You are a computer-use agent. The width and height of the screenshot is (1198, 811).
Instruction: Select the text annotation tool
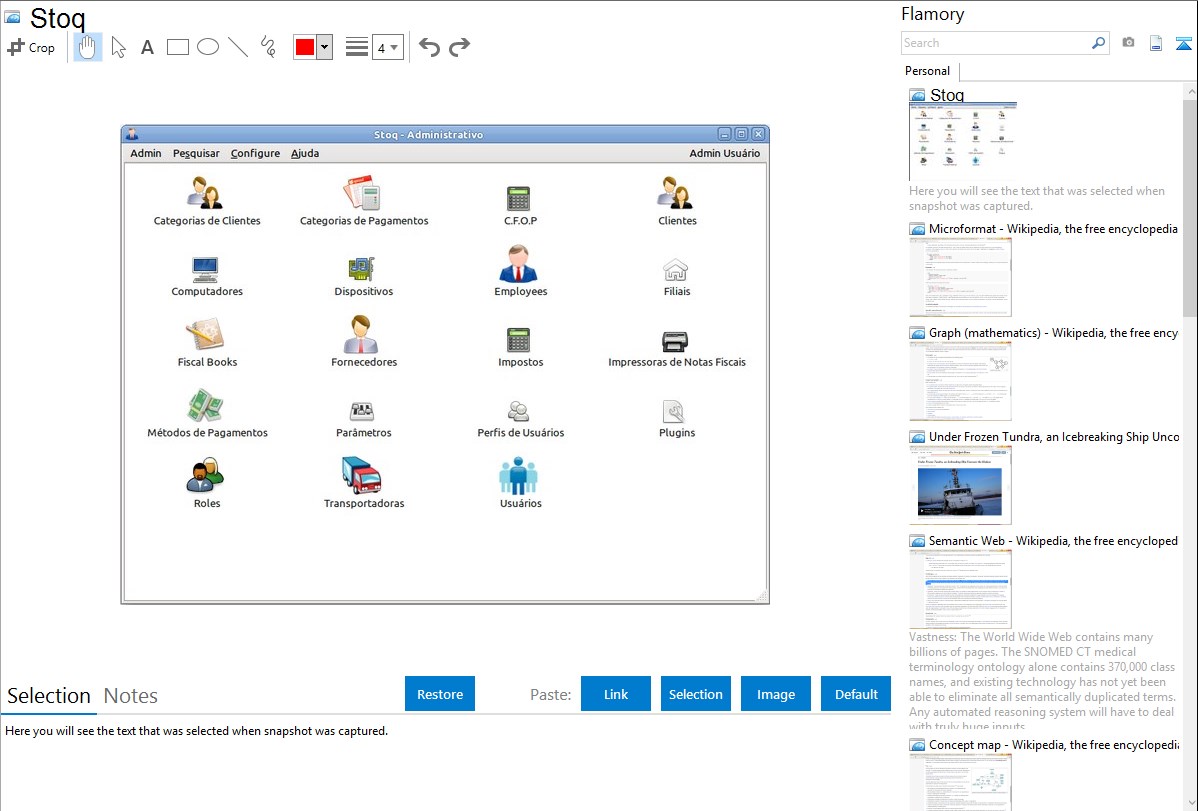pos(147,47)
